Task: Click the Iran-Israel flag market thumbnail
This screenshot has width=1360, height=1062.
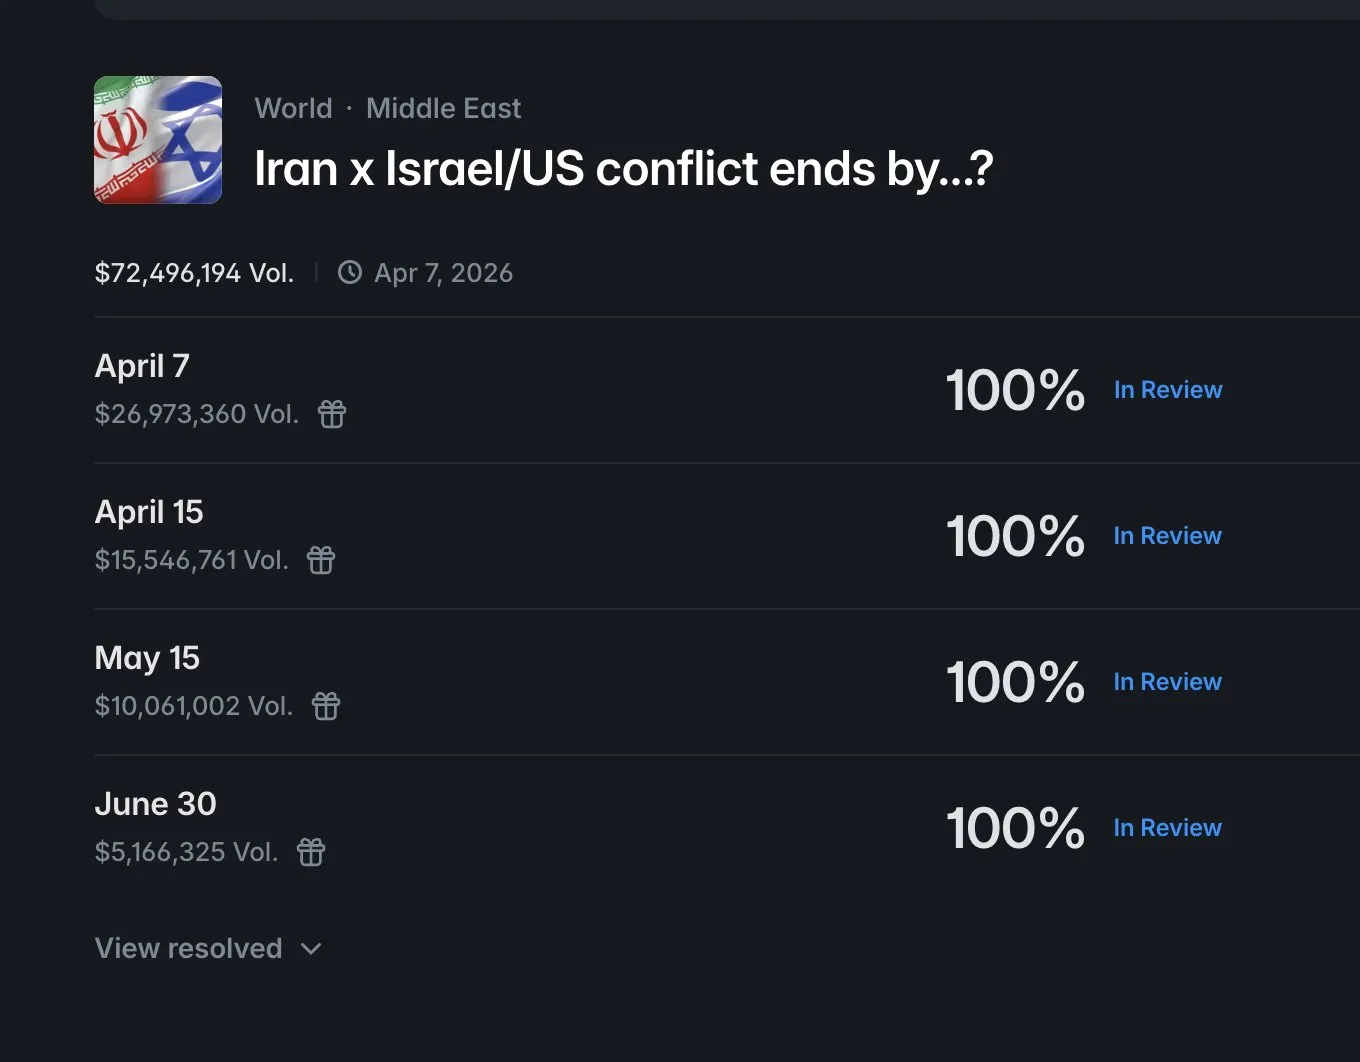Action: [158, 140]
